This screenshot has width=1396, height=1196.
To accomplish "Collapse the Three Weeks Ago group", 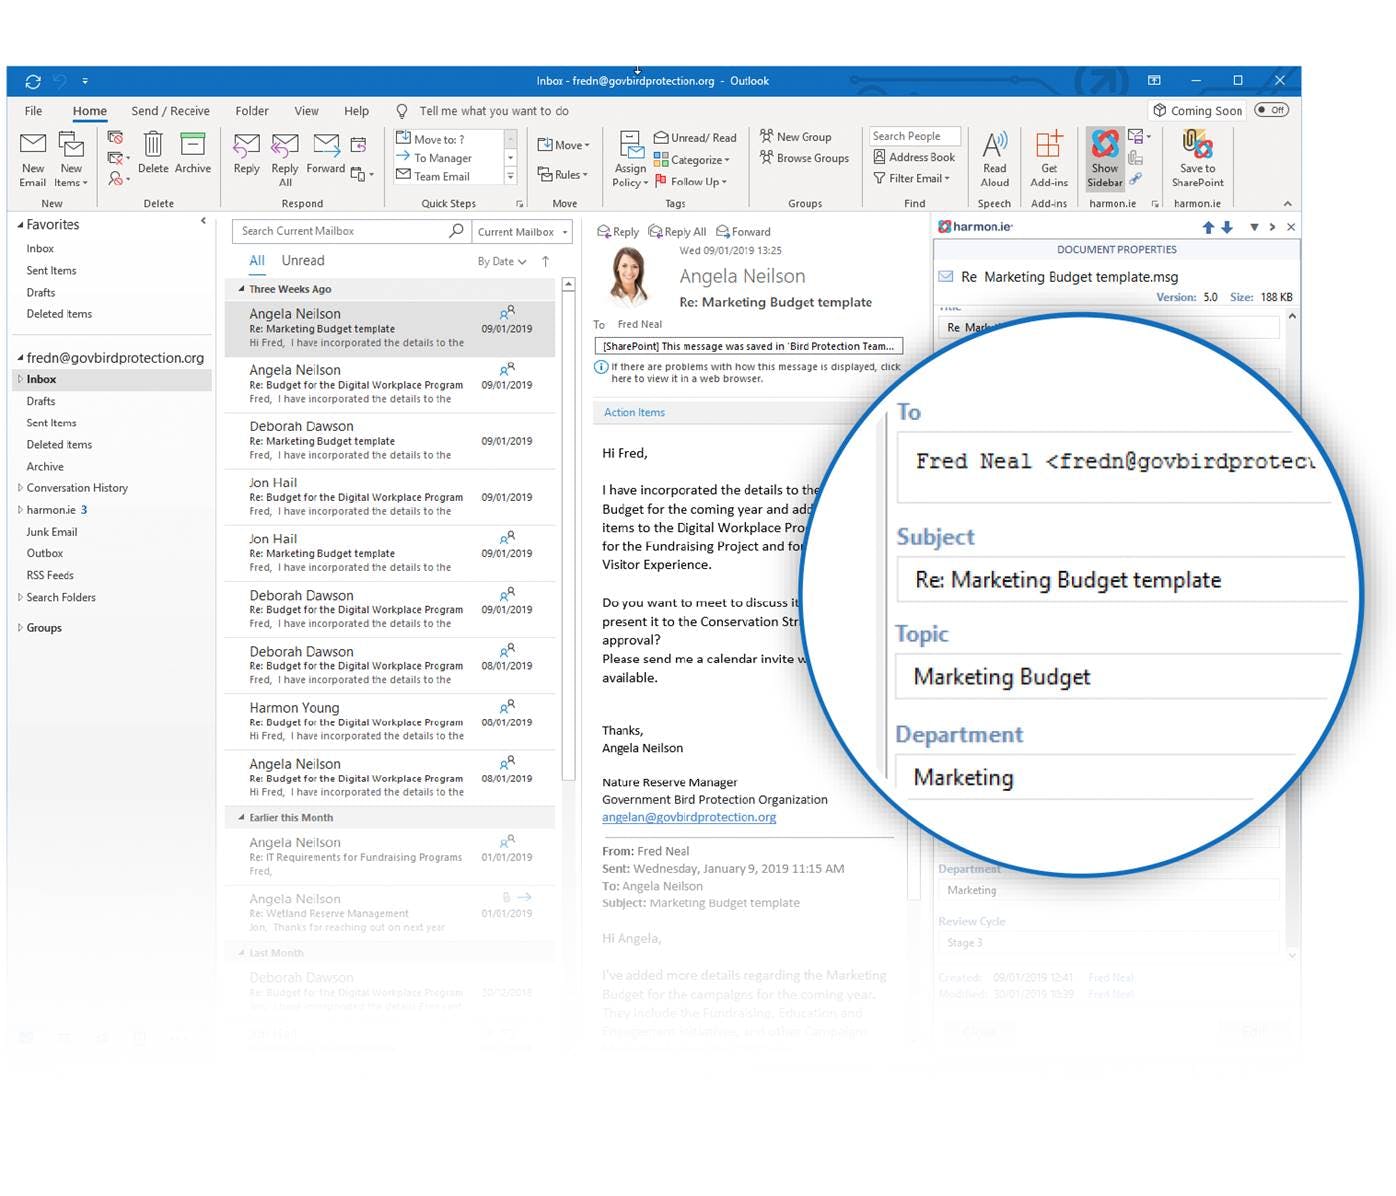I will [x=241, y=289].
